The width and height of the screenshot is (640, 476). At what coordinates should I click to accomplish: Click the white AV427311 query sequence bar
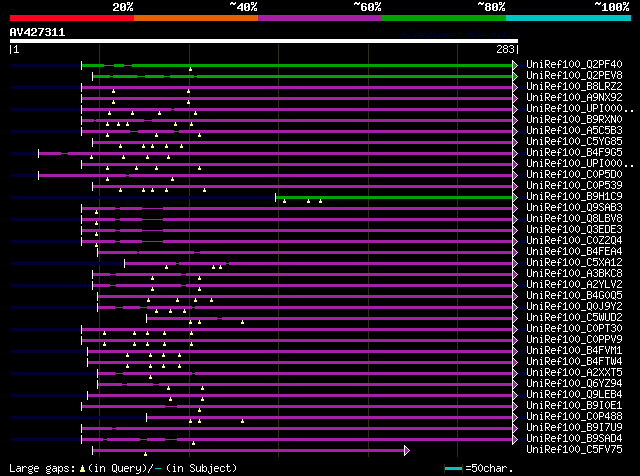click(264, 41)
